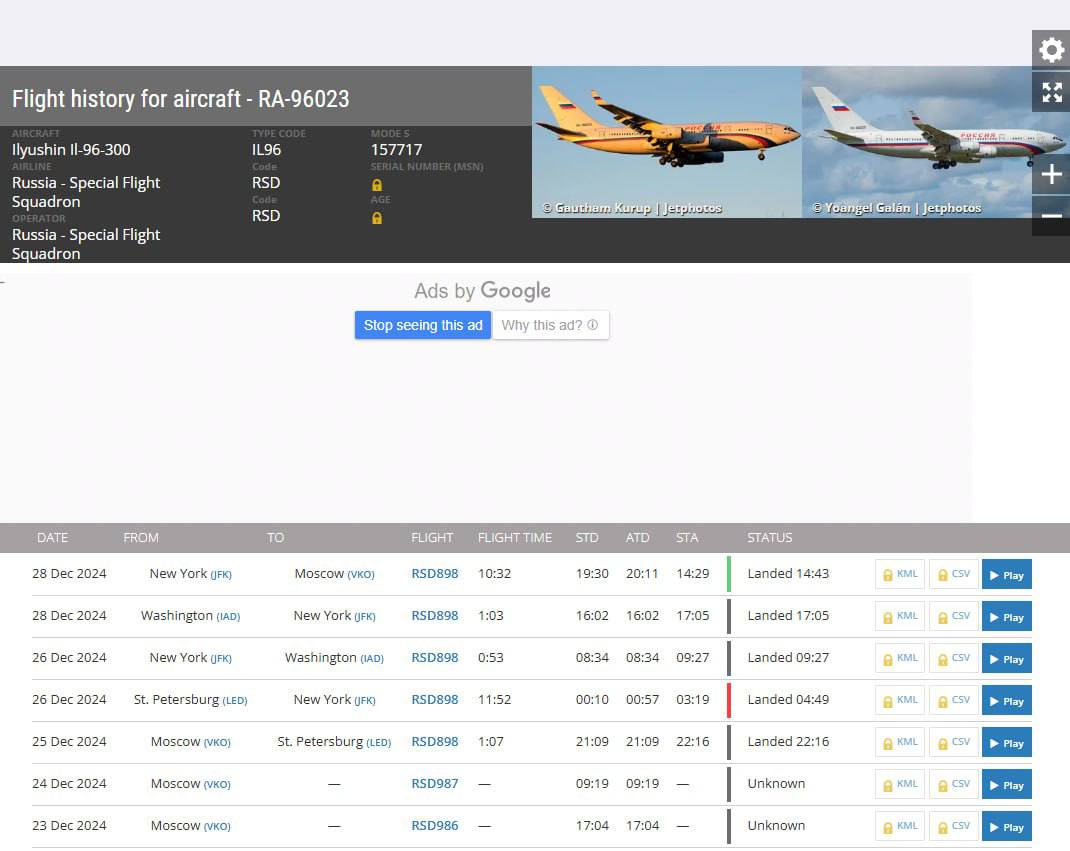This screenshot has width=1070, height=851.
Task: Open the settings gear icon
Action: click(x=1051, y=50)
